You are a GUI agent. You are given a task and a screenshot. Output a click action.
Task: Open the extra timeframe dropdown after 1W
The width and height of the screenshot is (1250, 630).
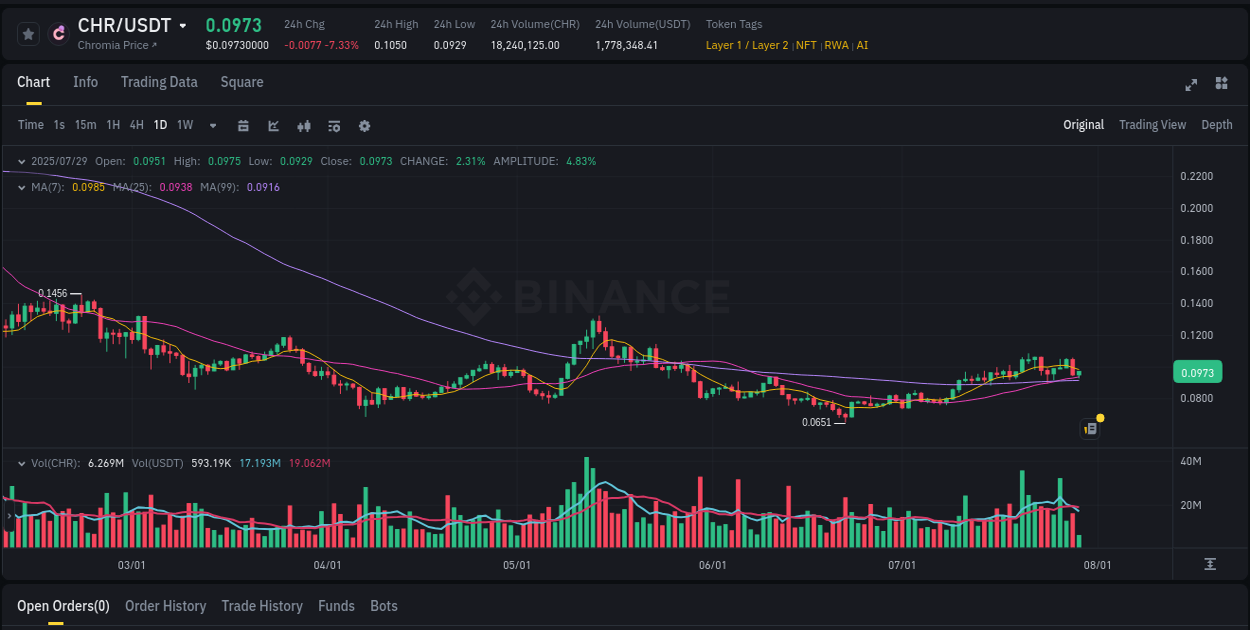coord(211,125)
